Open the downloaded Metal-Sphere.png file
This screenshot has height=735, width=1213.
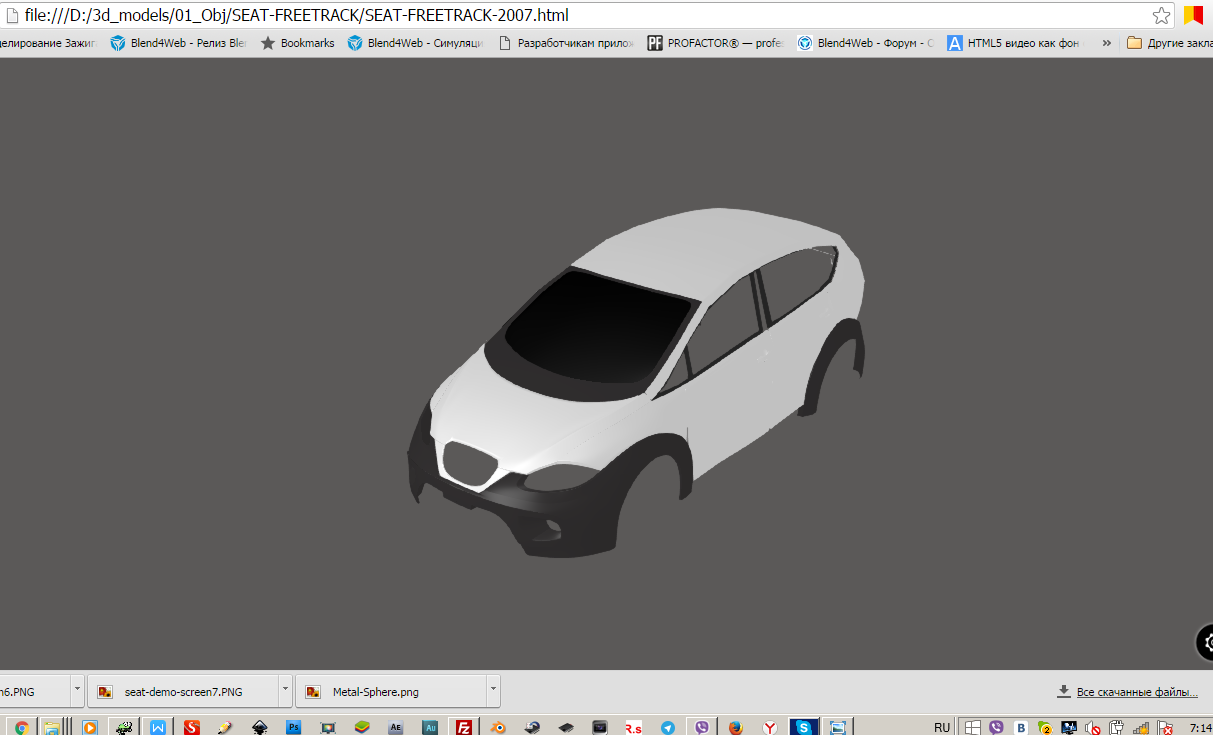(375, 691)
